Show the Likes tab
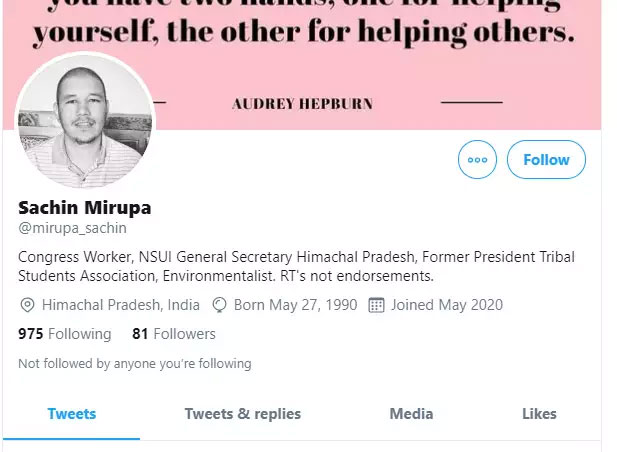The height and width of the screenshot is (452, 617). (x=539, y=414)
